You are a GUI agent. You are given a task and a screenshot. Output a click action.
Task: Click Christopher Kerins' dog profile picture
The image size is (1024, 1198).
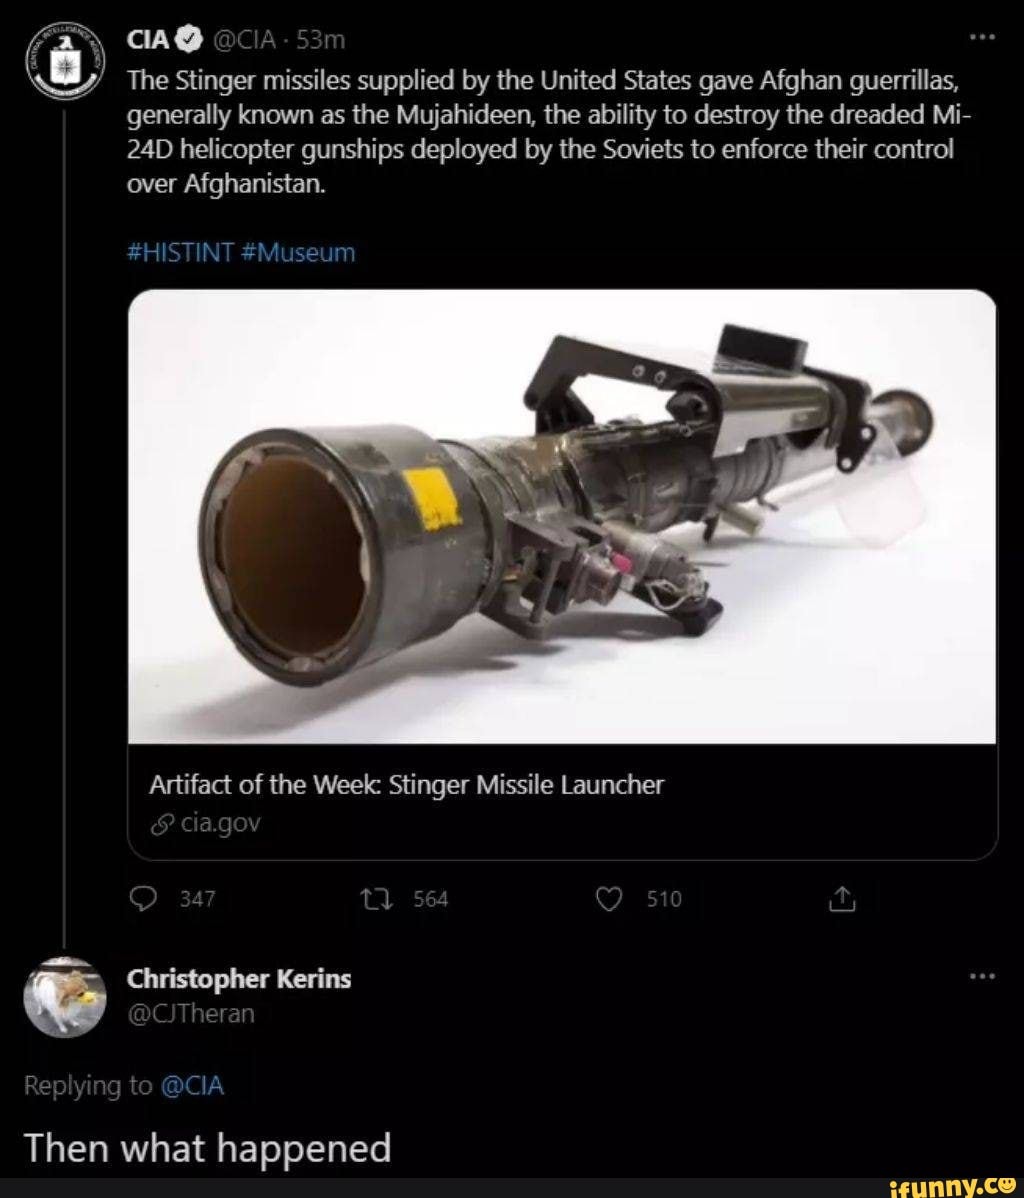[63, 993]
